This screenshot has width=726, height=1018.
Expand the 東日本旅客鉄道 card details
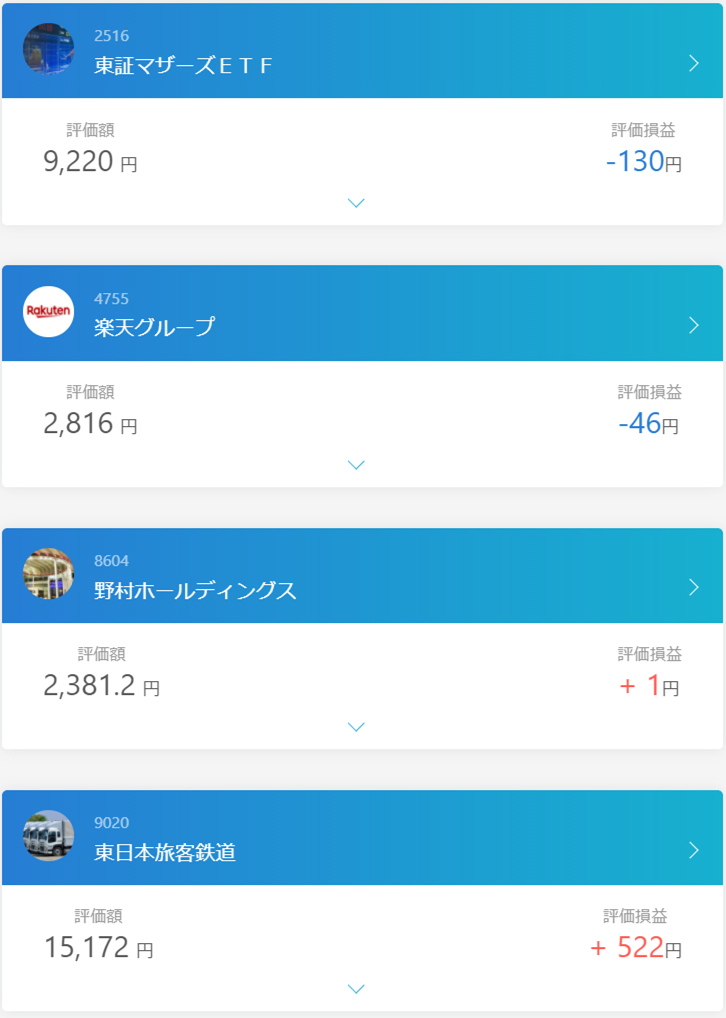356,989
